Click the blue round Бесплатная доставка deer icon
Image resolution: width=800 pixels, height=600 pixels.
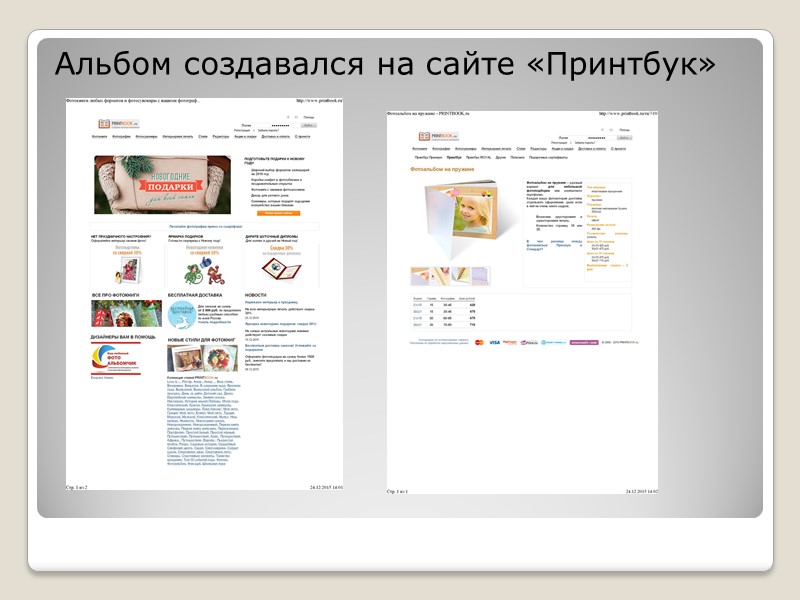click(182, 315)
